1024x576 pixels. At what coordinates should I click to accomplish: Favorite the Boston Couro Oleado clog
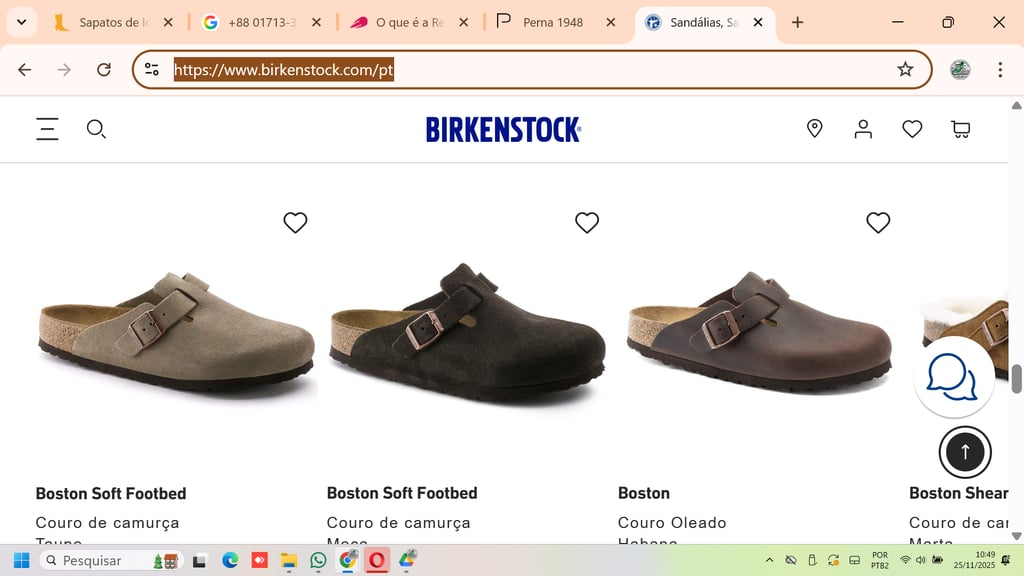tap(878, 223)
